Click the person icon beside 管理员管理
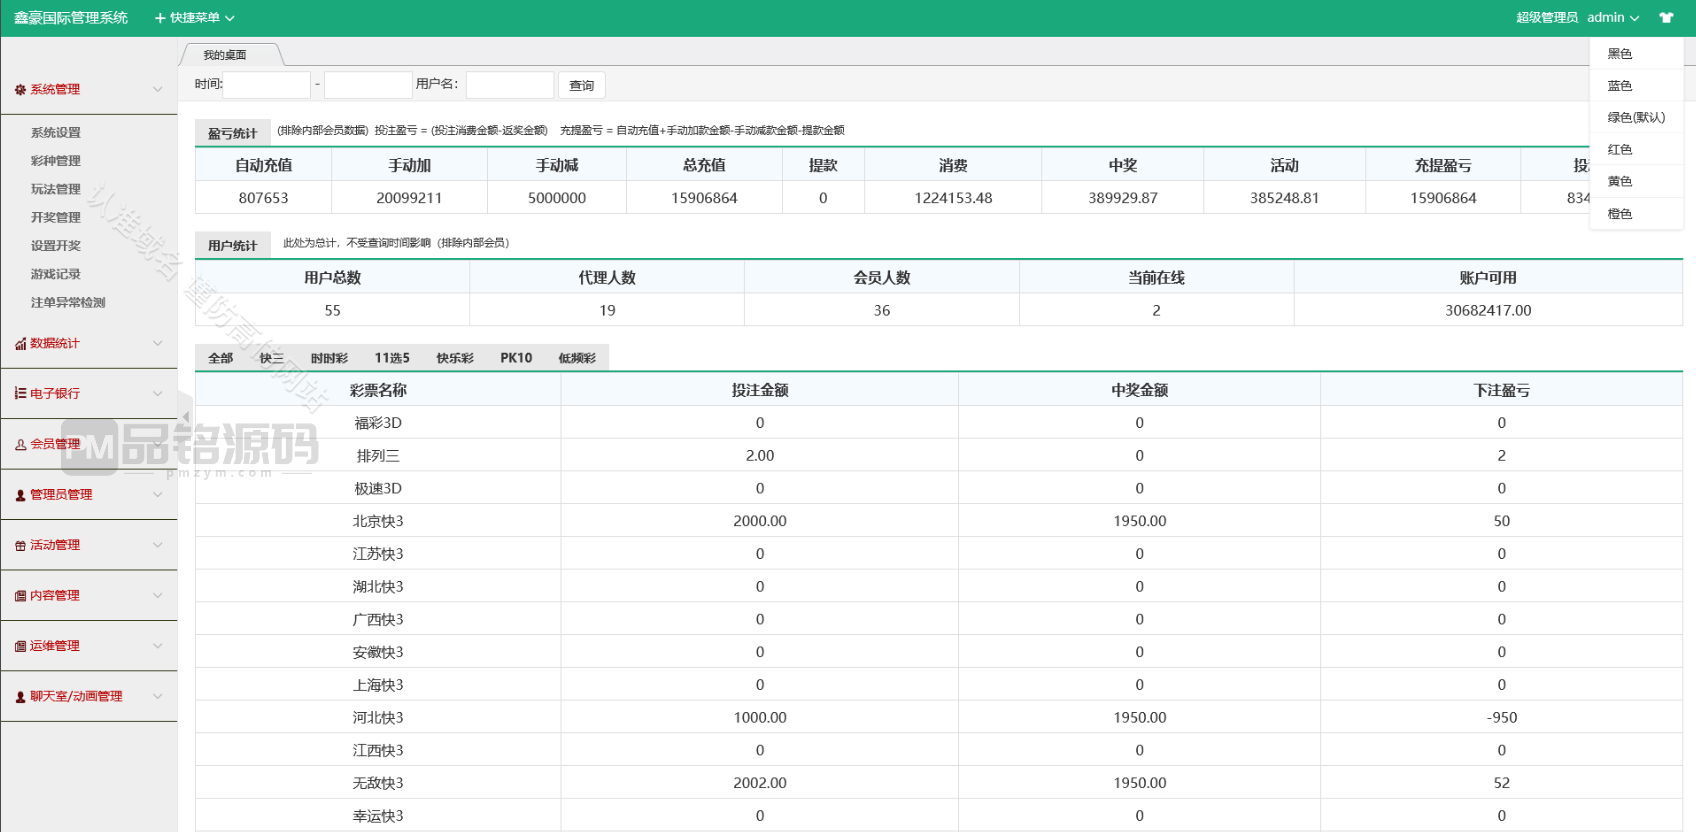This screenshot has width=1696, height=832. click(20, 495)
